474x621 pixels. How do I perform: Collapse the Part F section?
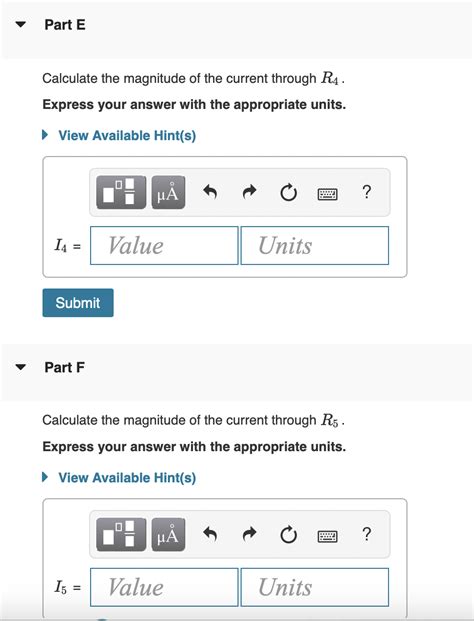coord(21,367)
